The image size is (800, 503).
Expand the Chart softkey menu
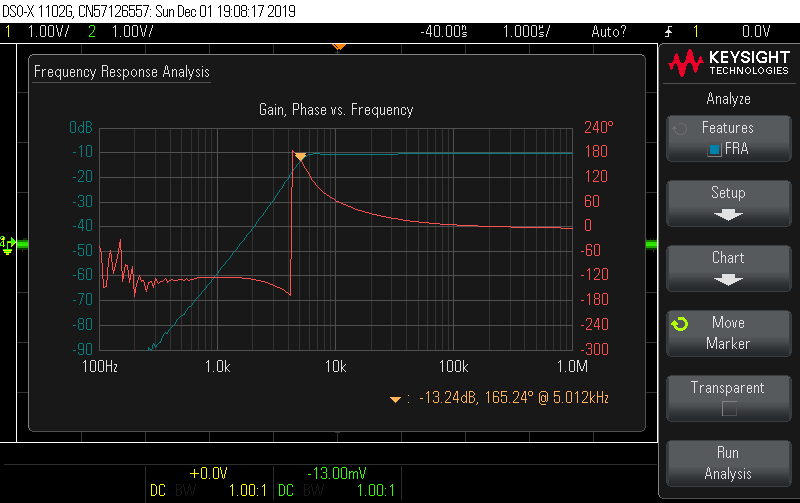(x=728, y=267)
